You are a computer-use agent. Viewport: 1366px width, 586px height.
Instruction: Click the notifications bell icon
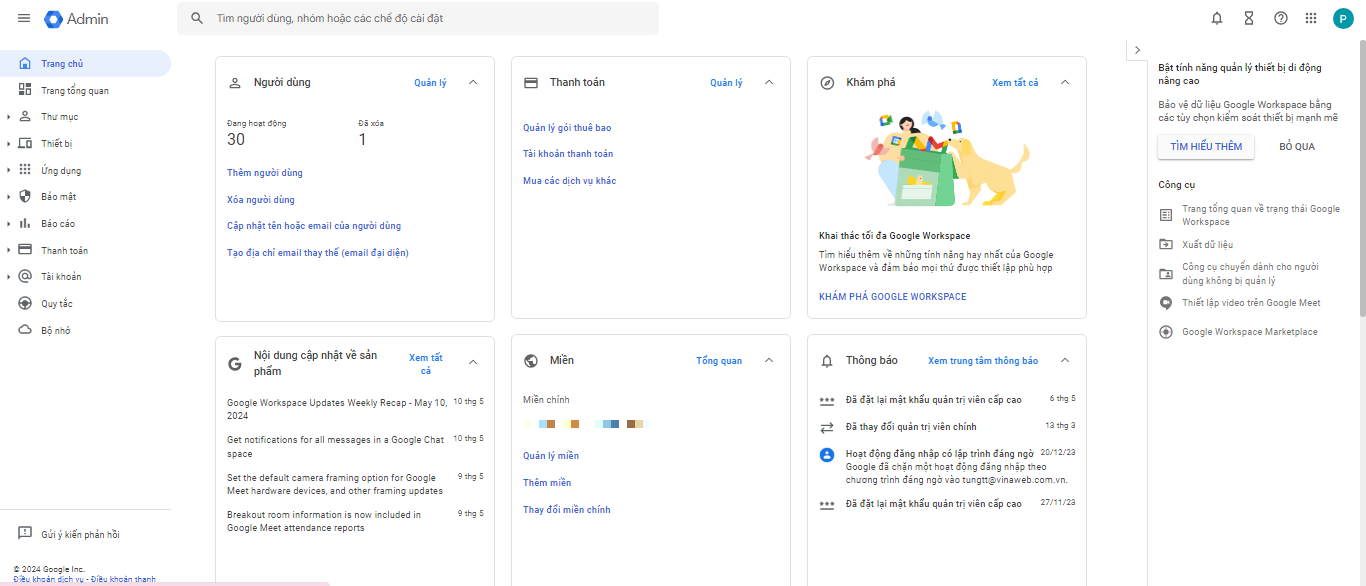[1217, 18]
